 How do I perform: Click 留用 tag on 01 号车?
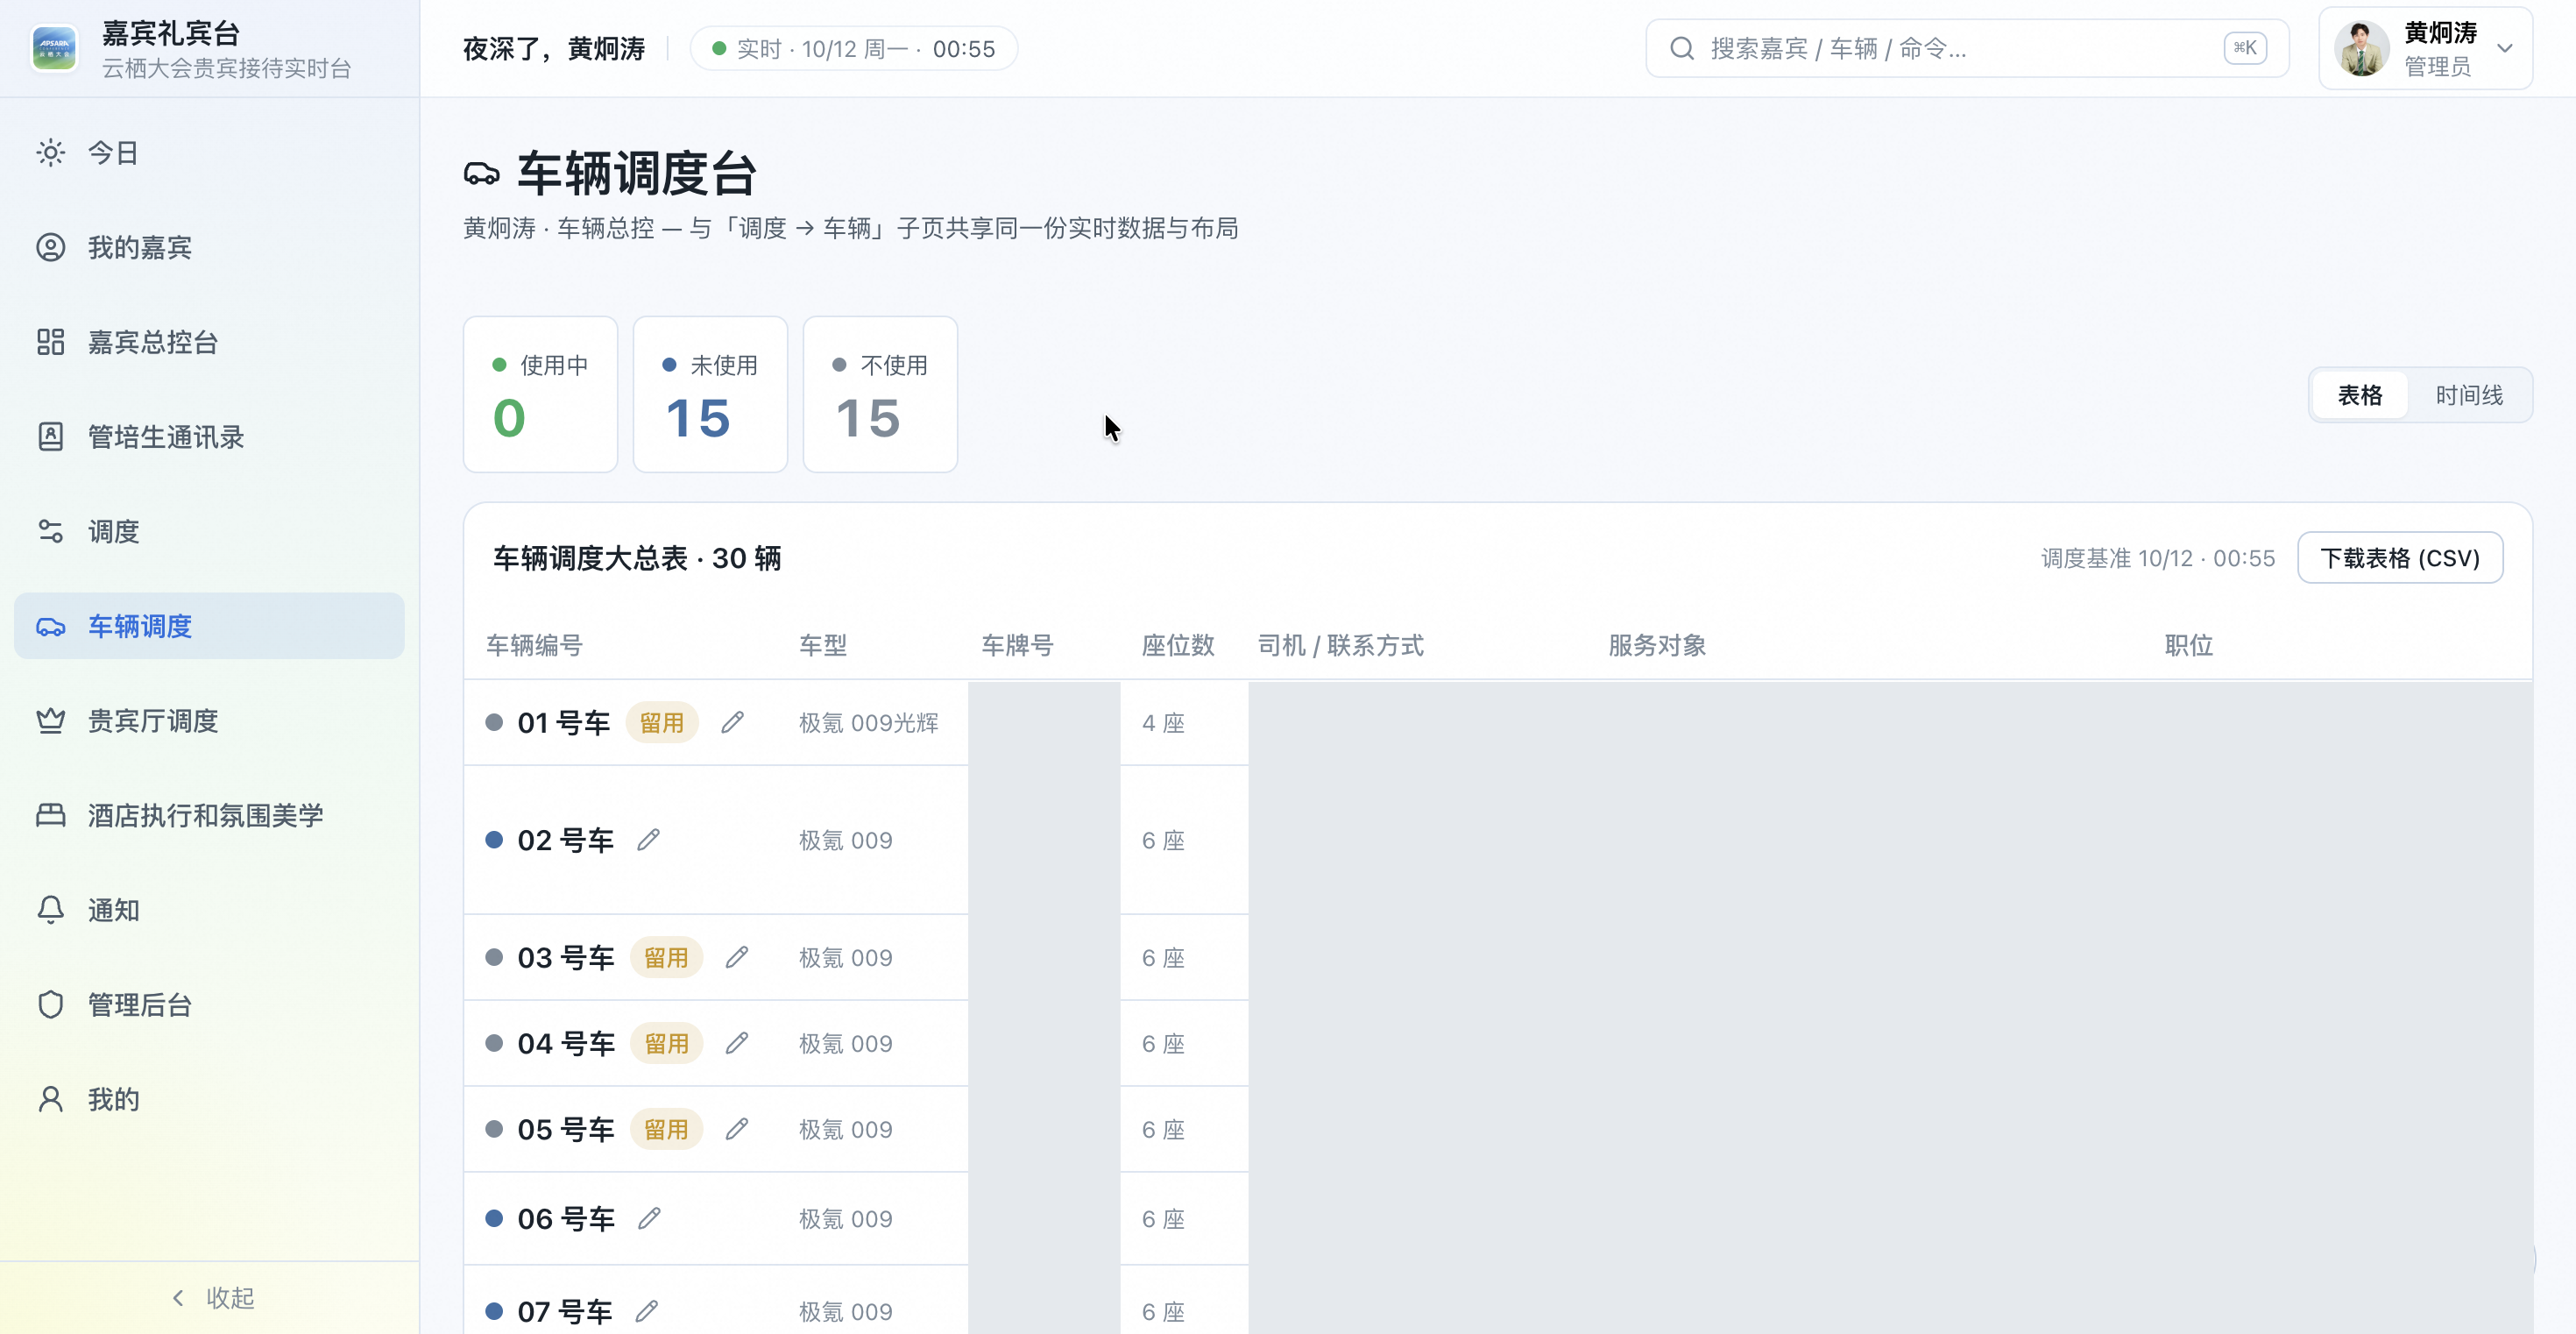(662, 722)
